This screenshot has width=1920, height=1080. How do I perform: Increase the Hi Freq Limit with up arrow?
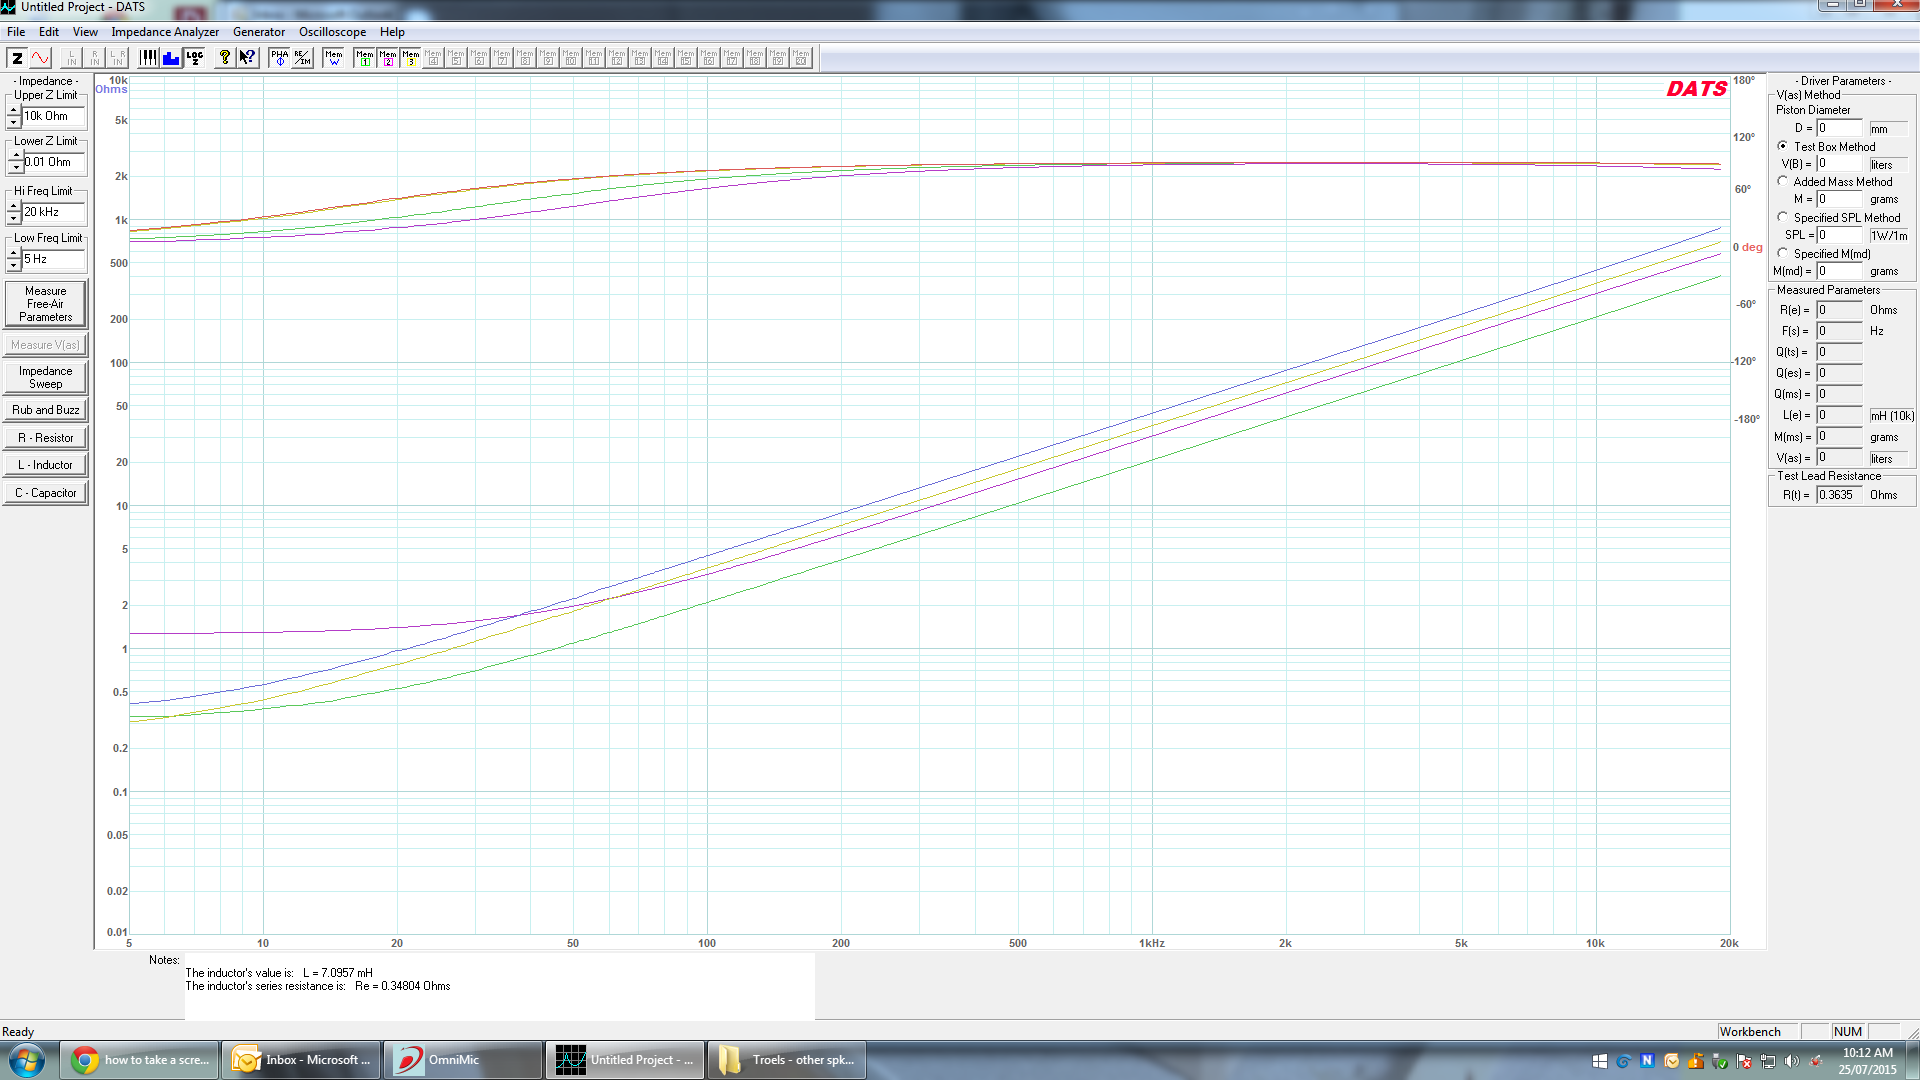[14, 206]
